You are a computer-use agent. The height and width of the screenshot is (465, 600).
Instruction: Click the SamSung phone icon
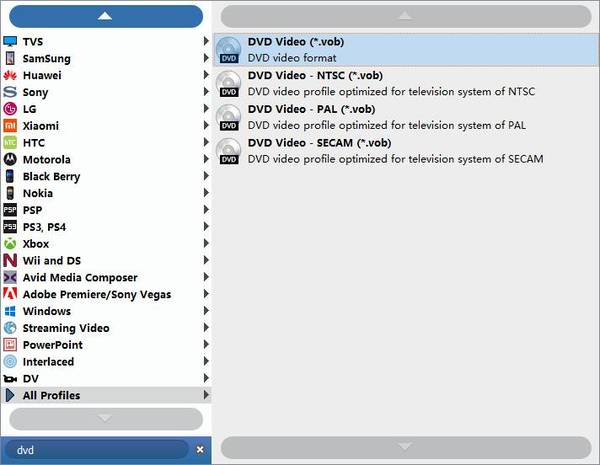[x=10, y=58]
